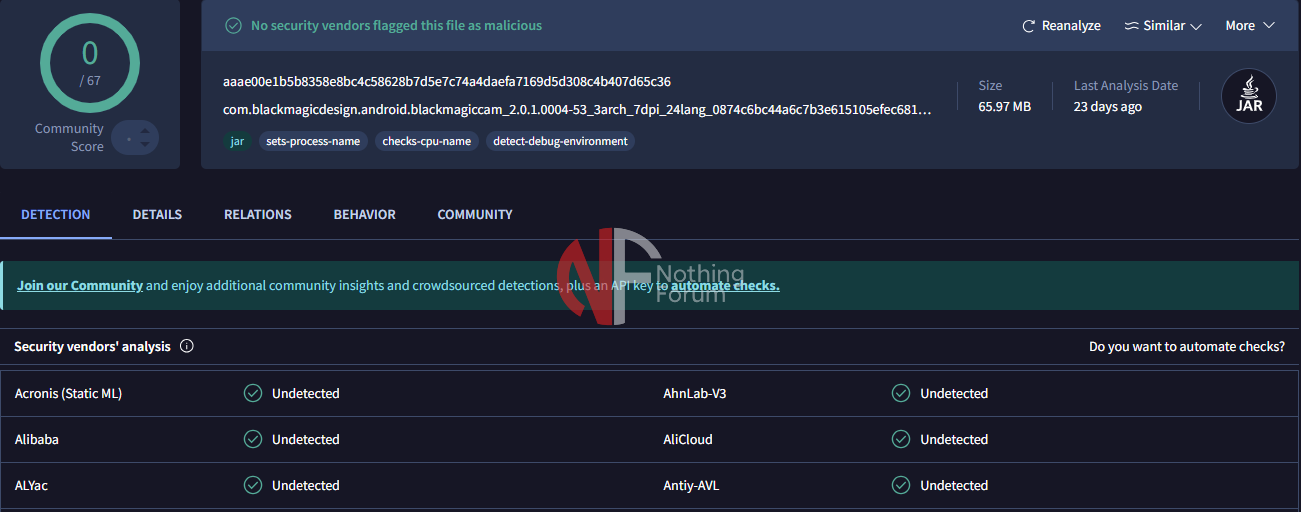Click the 'Alibaba' vendor name
The width and height of the screenshot is (1301, 512).
37,439
